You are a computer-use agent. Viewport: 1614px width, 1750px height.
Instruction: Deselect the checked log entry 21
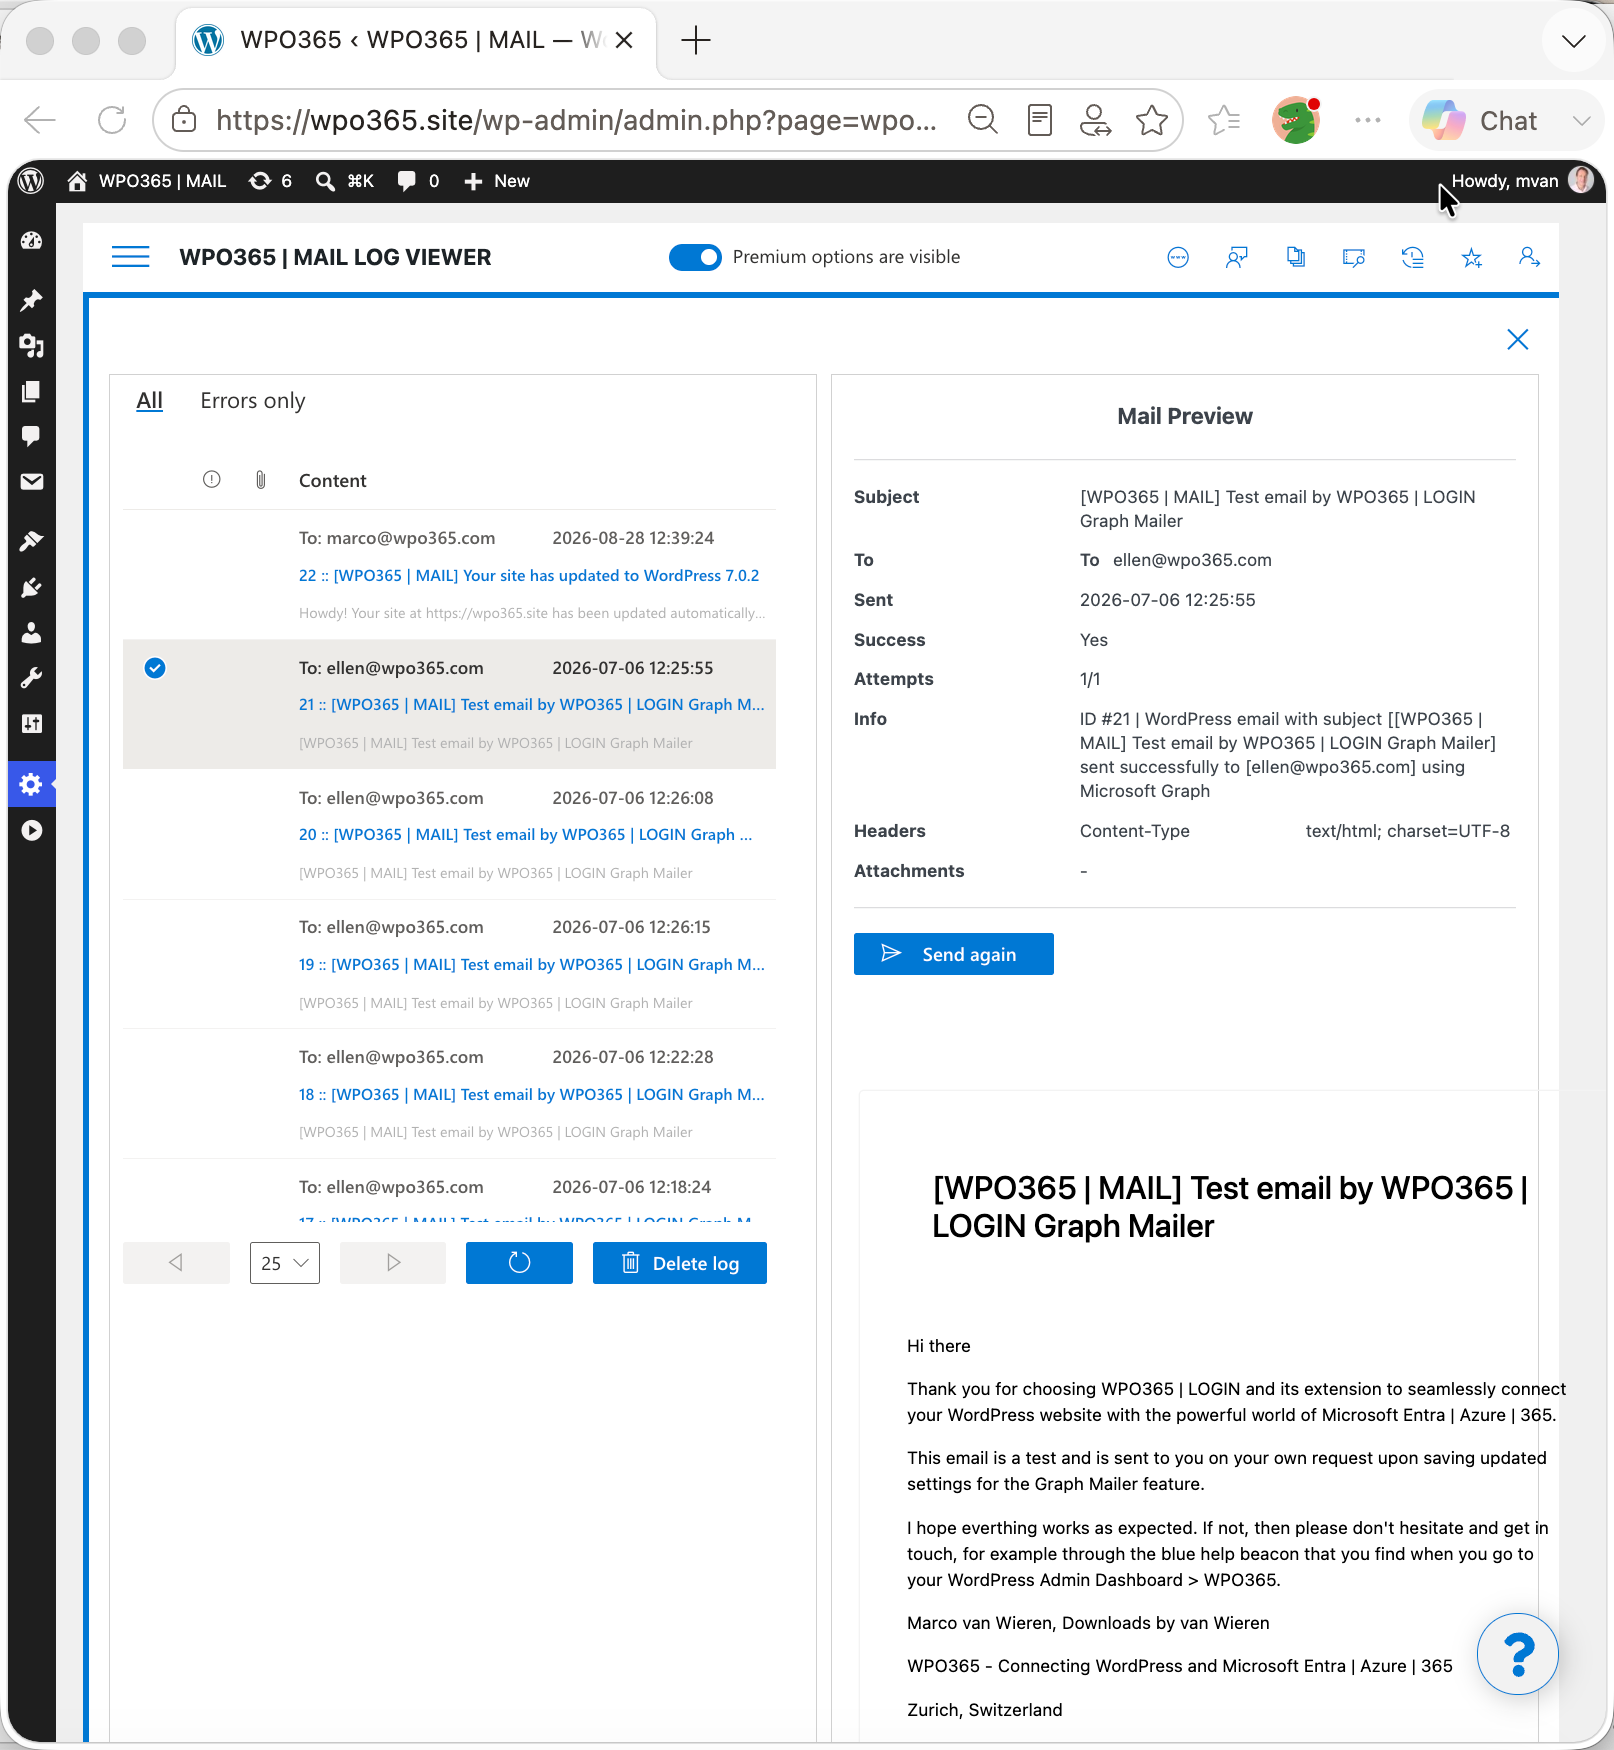pos(155,668)
